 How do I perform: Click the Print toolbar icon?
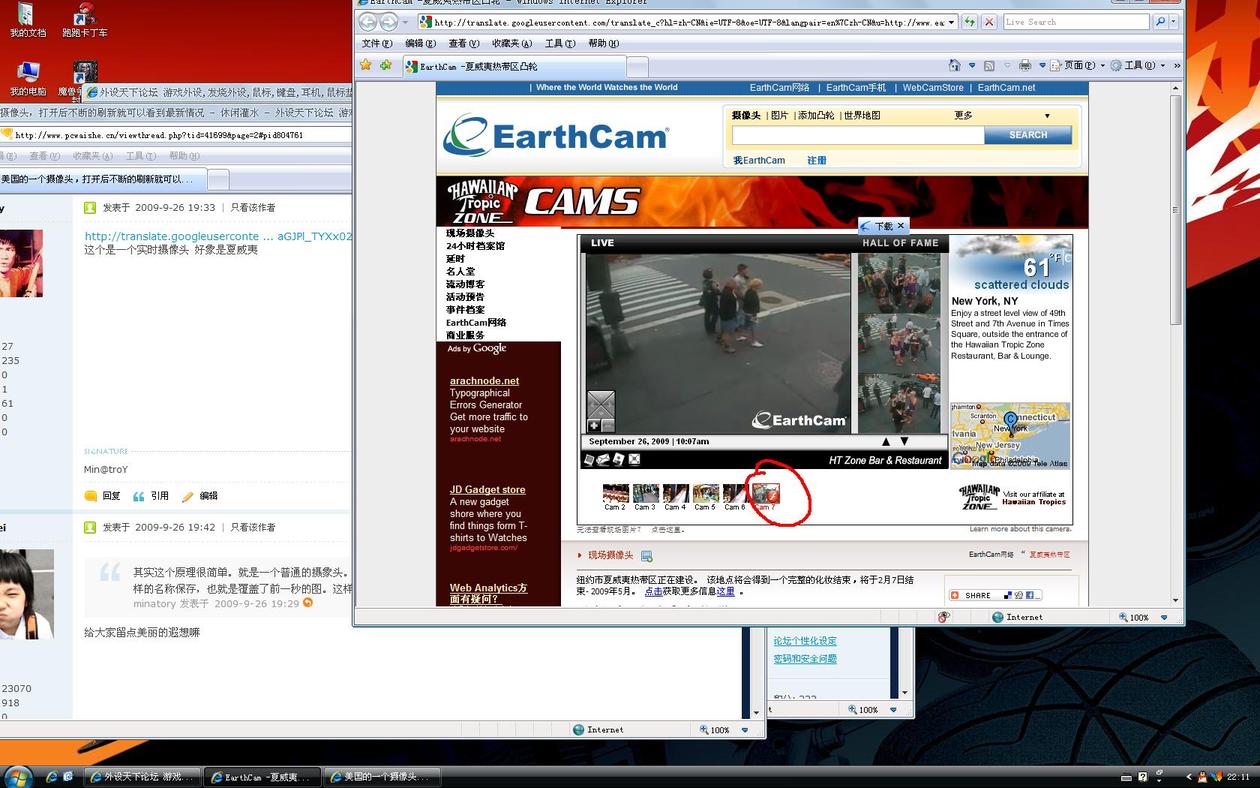[x=1024, y=65]
